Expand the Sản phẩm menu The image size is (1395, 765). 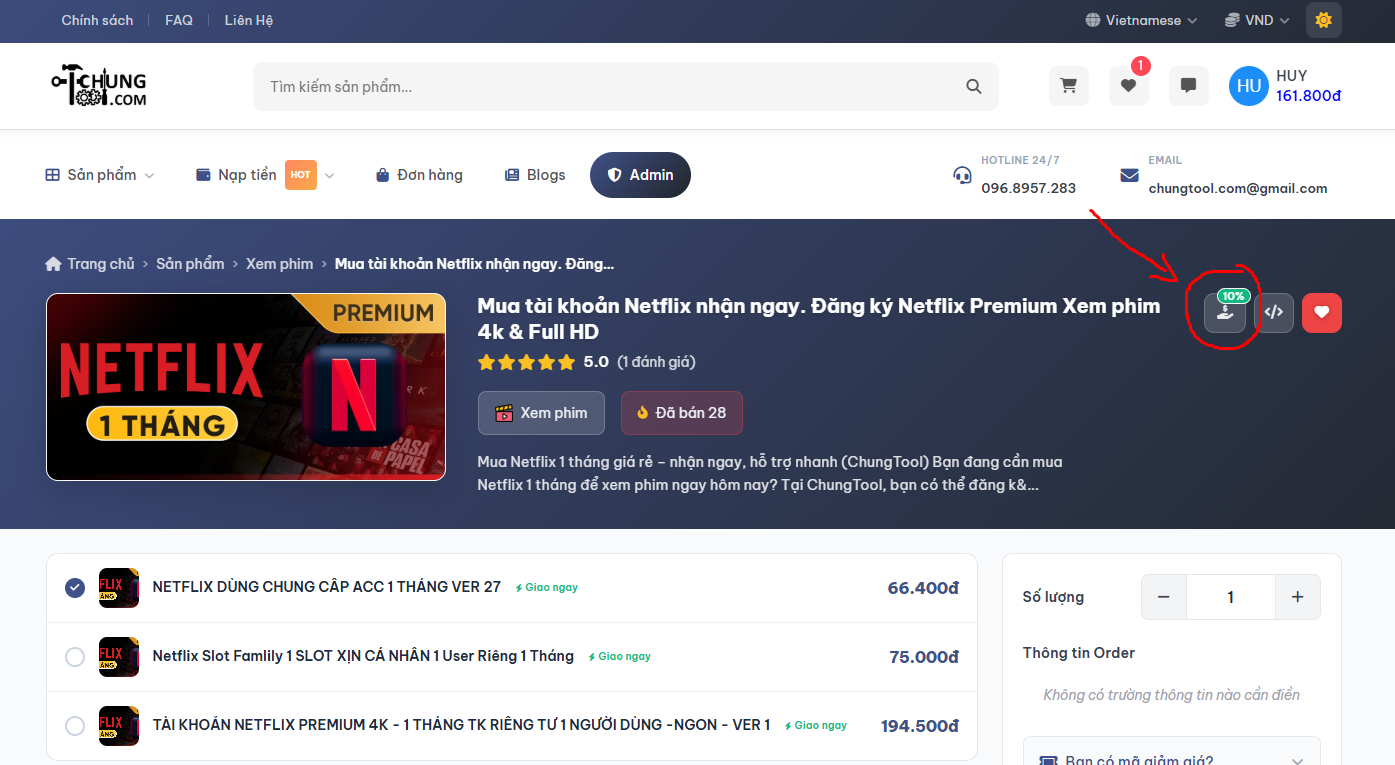(x=100, y=175)
